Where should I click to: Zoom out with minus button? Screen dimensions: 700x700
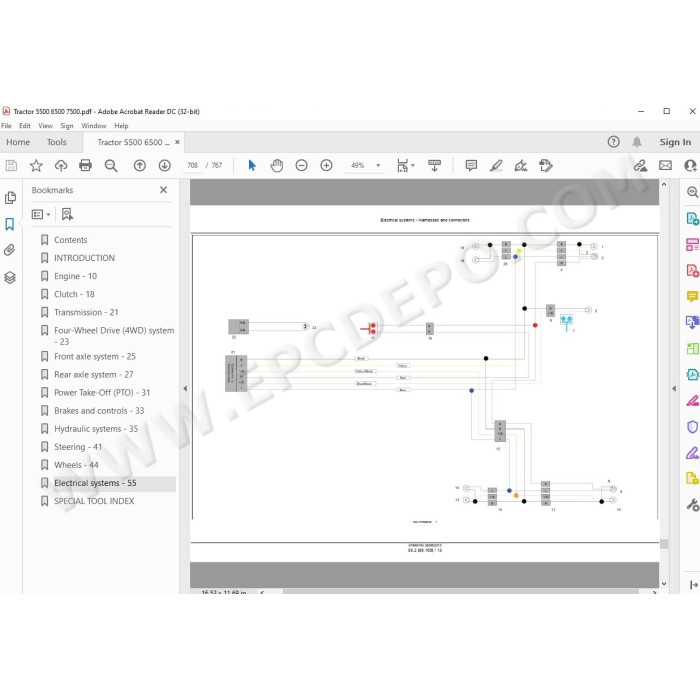301,166
